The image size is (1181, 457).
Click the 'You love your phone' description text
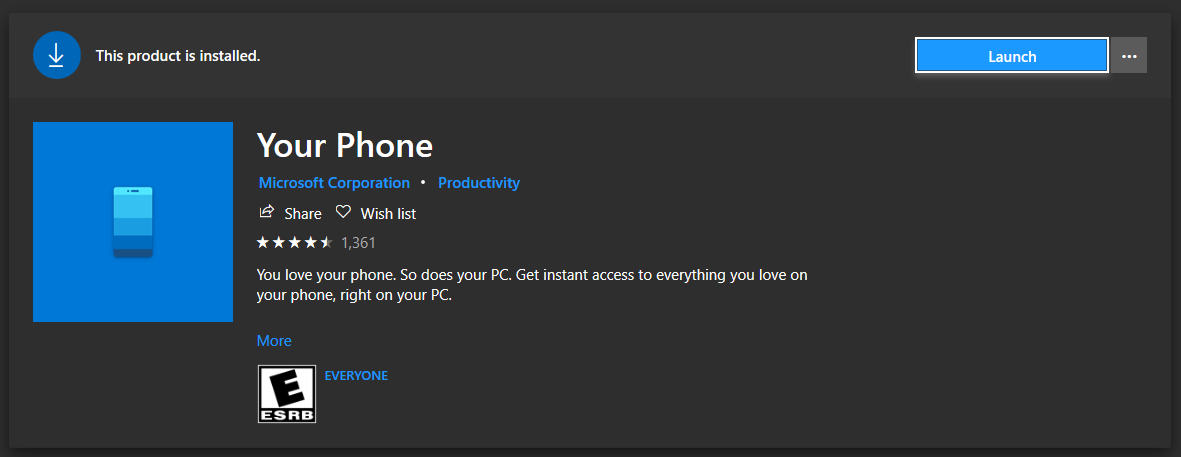(532, 285)
